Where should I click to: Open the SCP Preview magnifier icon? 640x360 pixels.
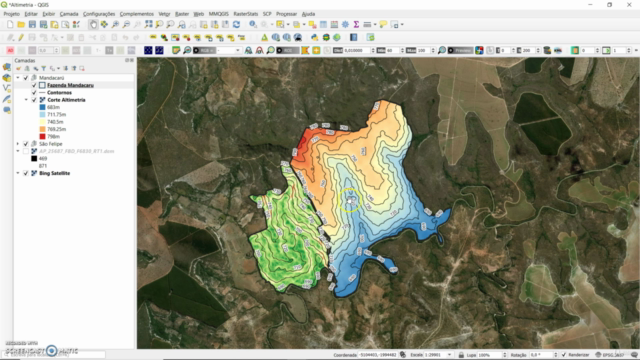tap(442, 51)
